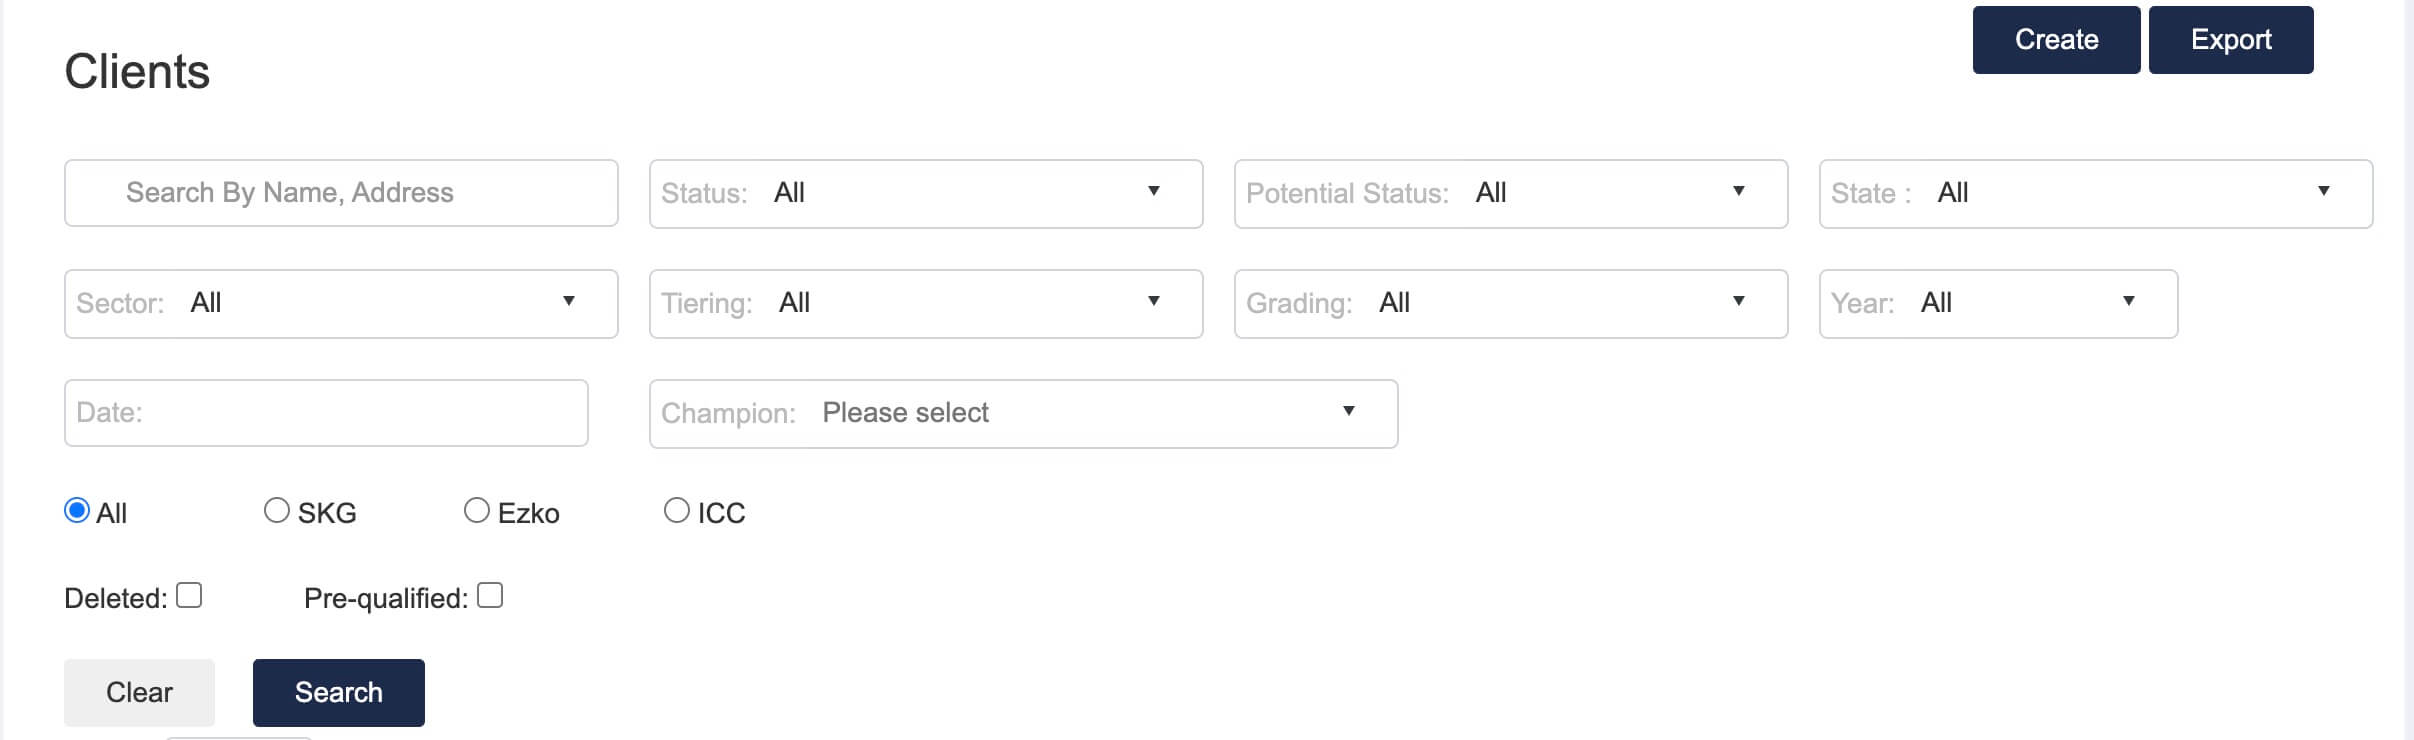The width and height of the screenshot is (2414, 740).
Task: Open the Sector filter dropdown
Action: point(341,304)
